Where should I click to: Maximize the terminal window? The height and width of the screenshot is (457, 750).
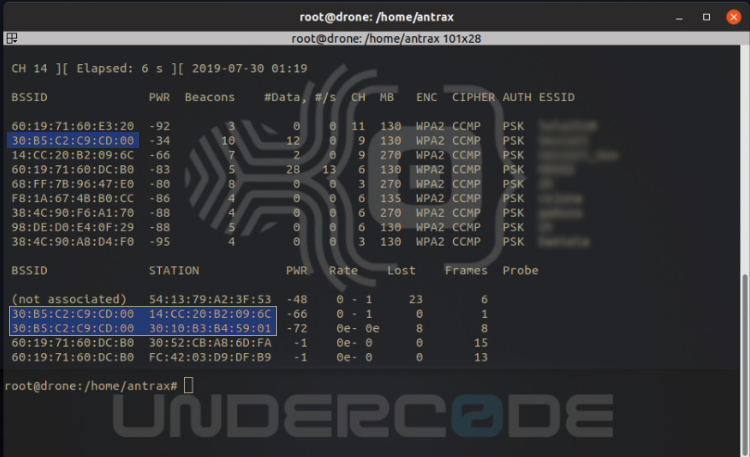coord(706,17)
